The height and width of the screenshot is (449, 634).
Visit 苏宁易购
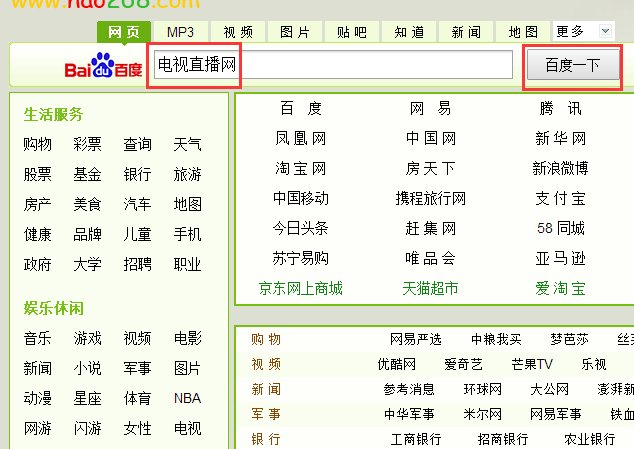[x=300, y=258]
